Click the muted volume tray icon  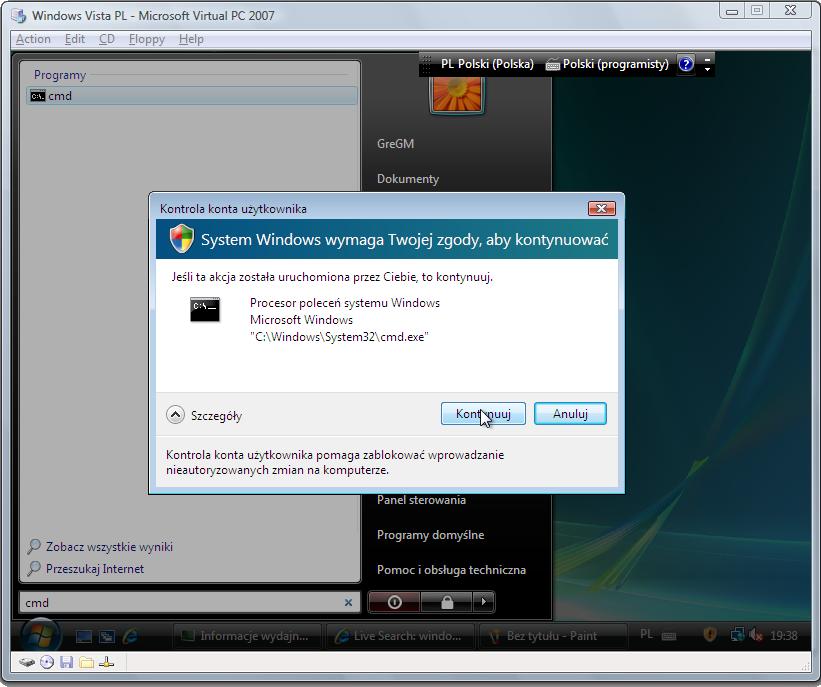pos(755,635)
